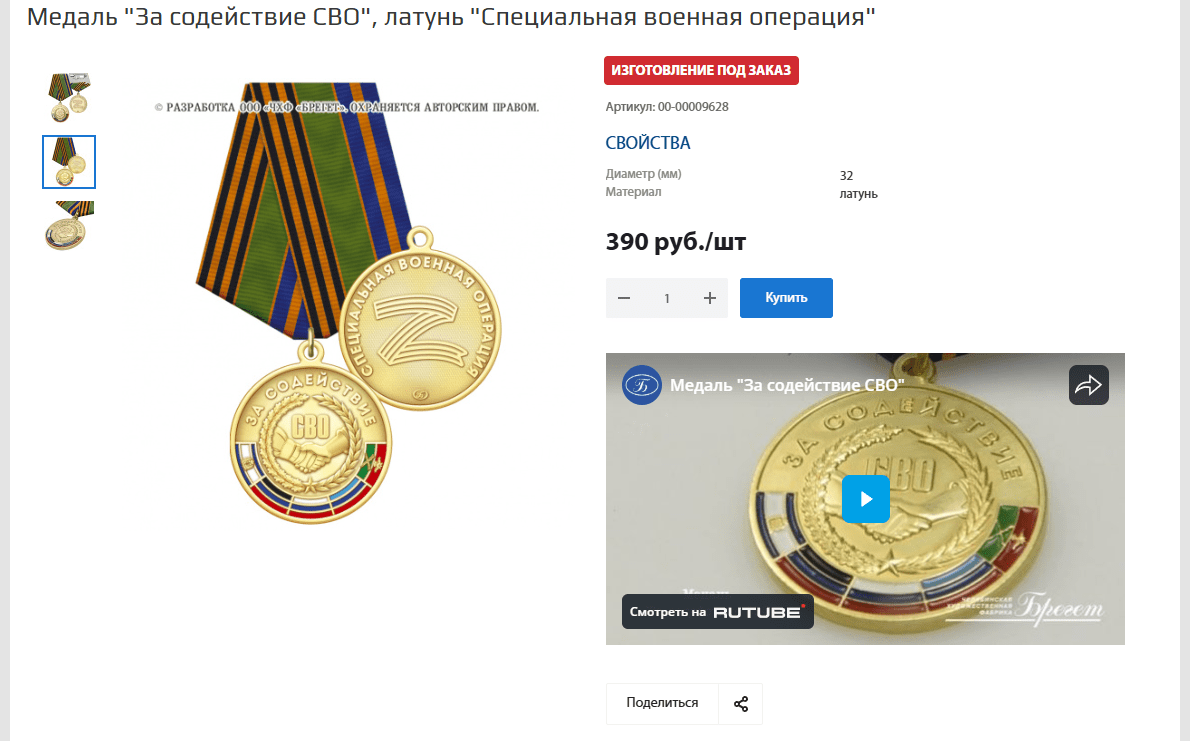Select the second highlighted medal thumbnail
This screenshot has width=1190, height=741.
tap(69, 162)
